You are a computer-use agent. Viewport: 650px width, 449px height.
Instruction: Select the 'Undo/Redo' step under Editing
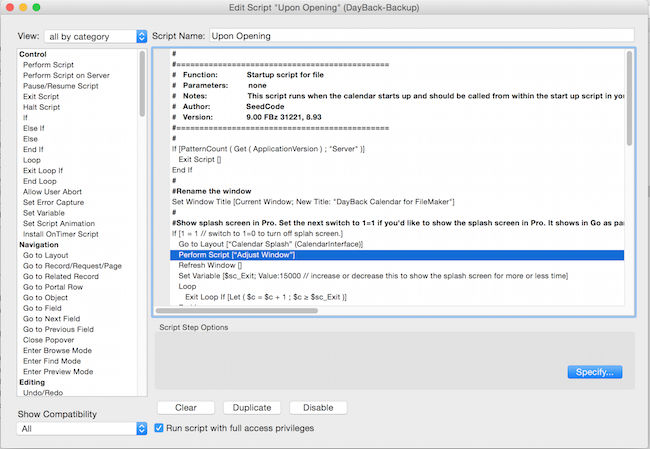pyautogui.click(x=43, y=393)
